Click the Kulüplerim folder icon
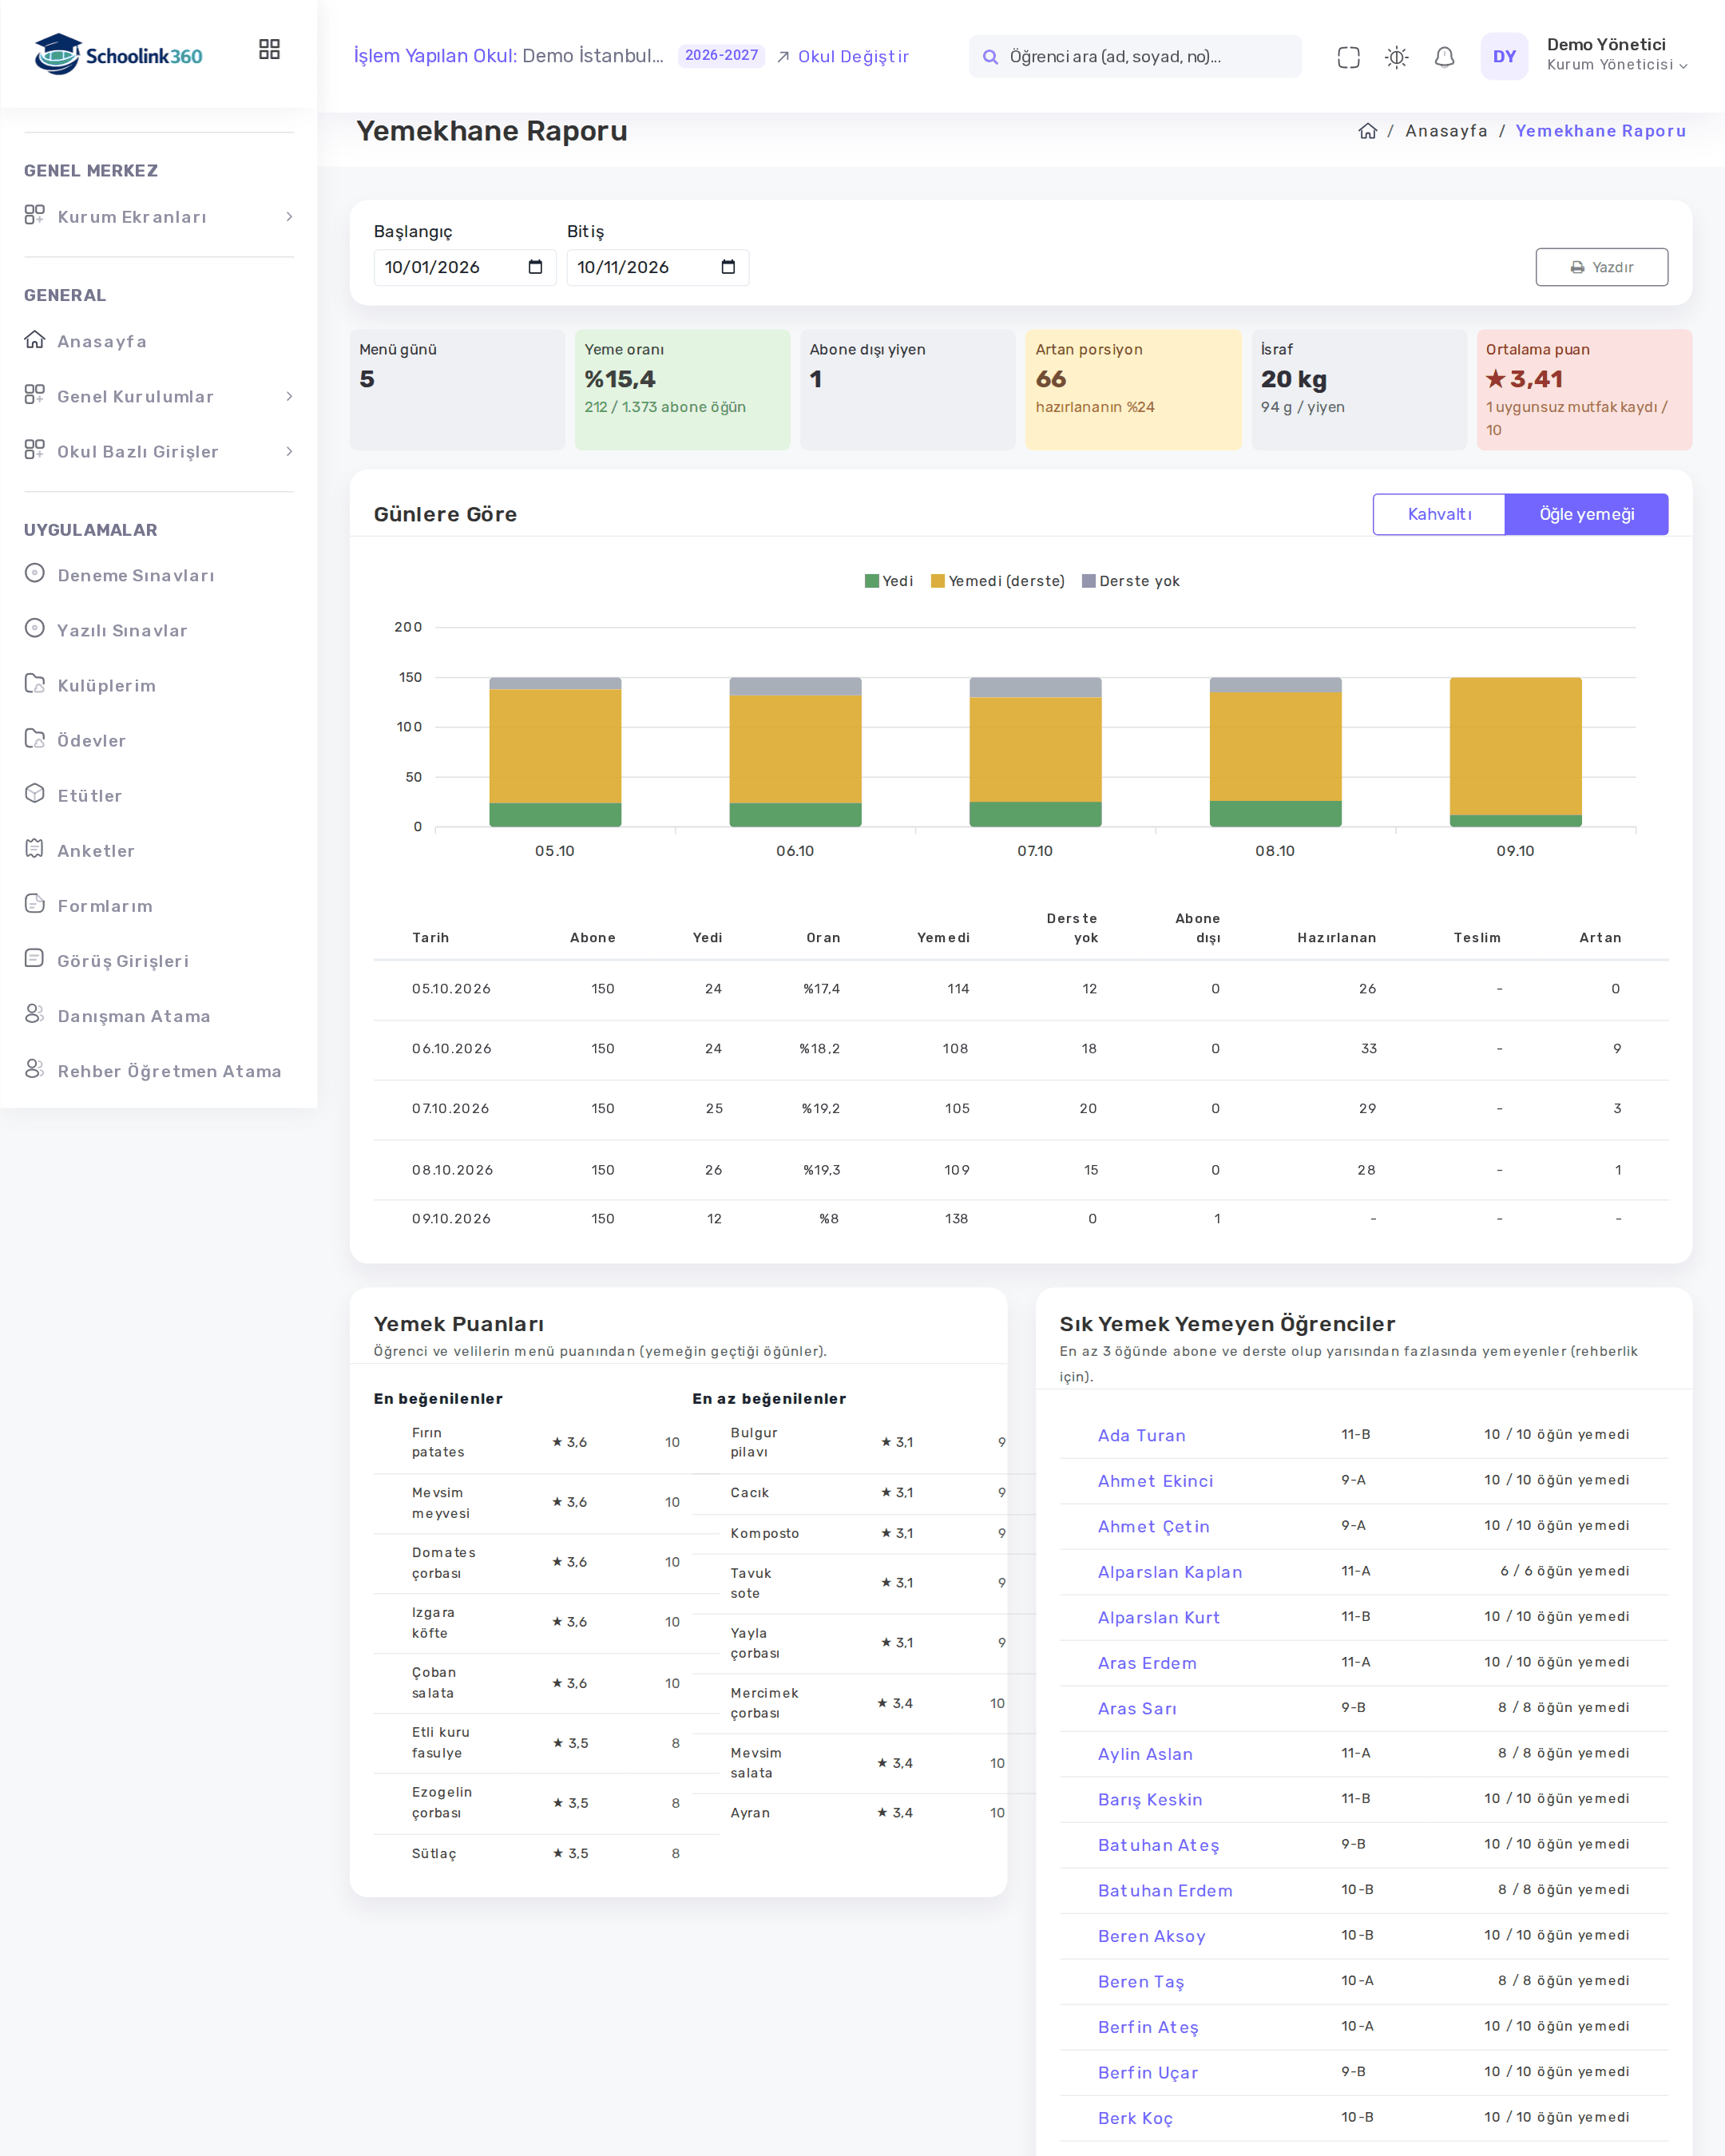Screen dimensions: 1725x2156 click(x=35, y=684)
